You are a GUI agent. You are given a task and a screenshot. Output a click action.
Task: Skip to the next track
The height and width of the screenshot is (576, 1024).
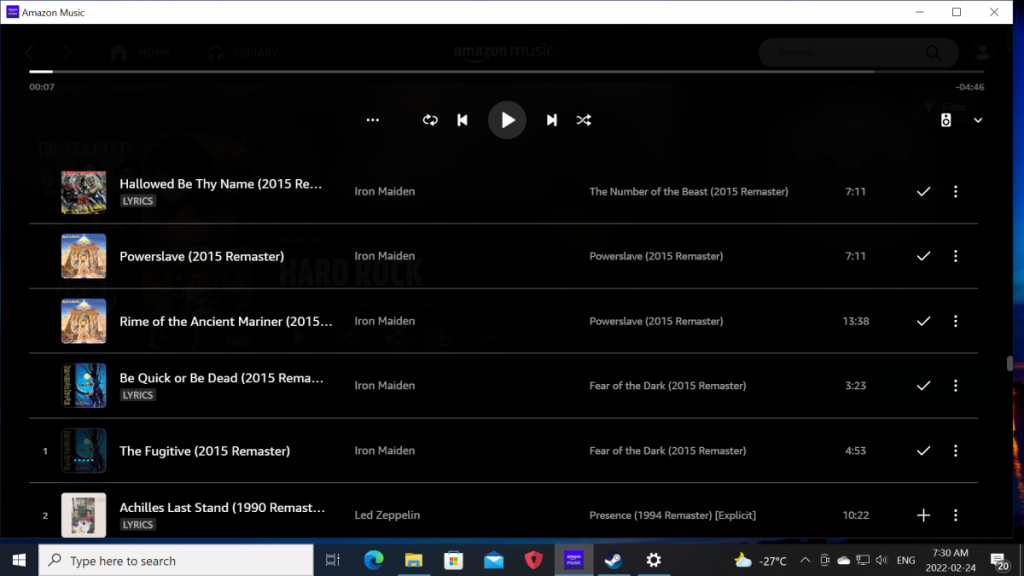point(551,120)
